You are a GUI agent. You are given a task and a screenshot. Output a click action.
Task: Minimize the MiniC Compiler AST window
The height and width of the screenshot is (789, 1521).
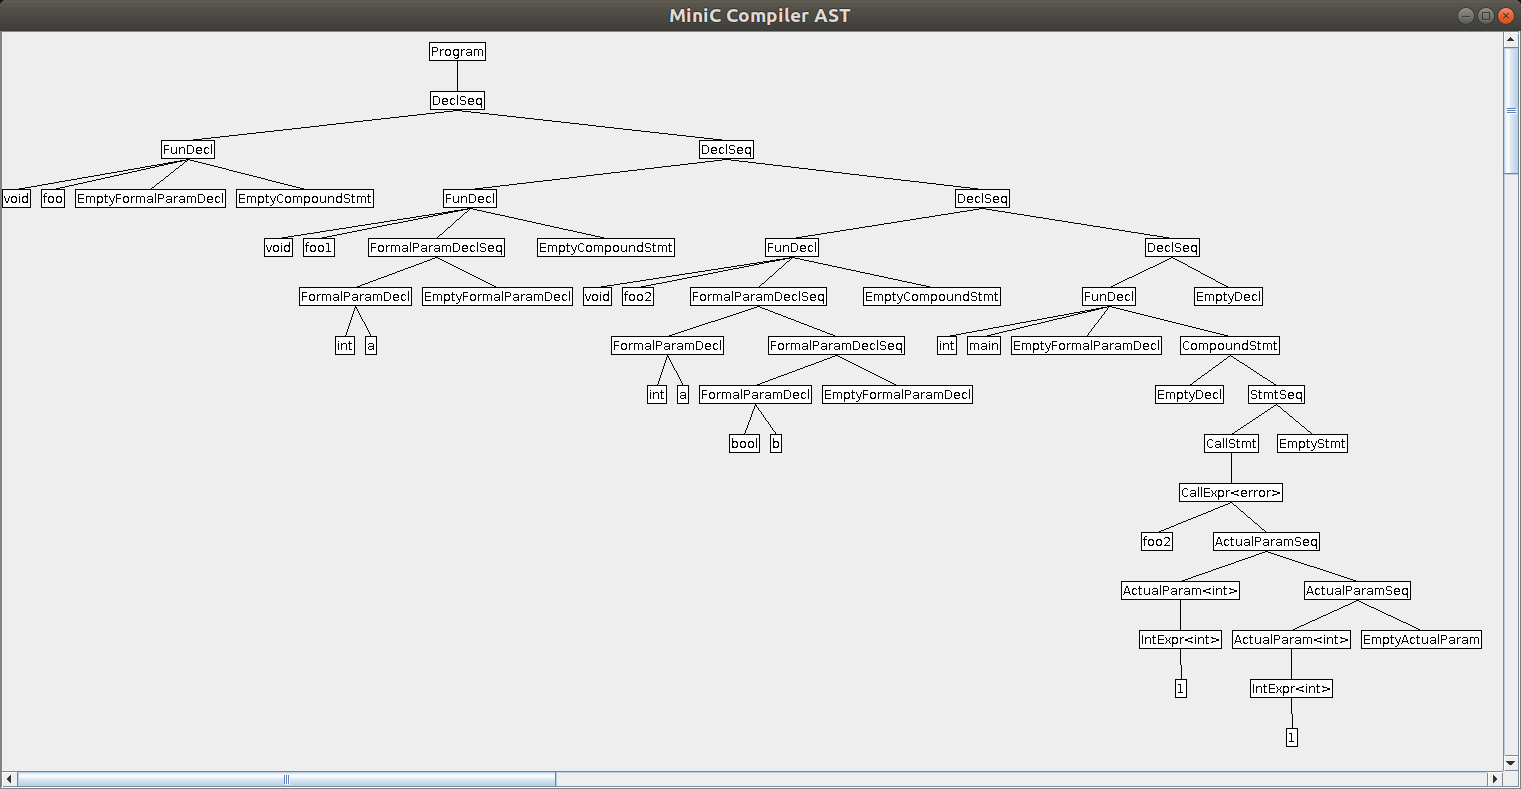click(x=1465, y=15)
